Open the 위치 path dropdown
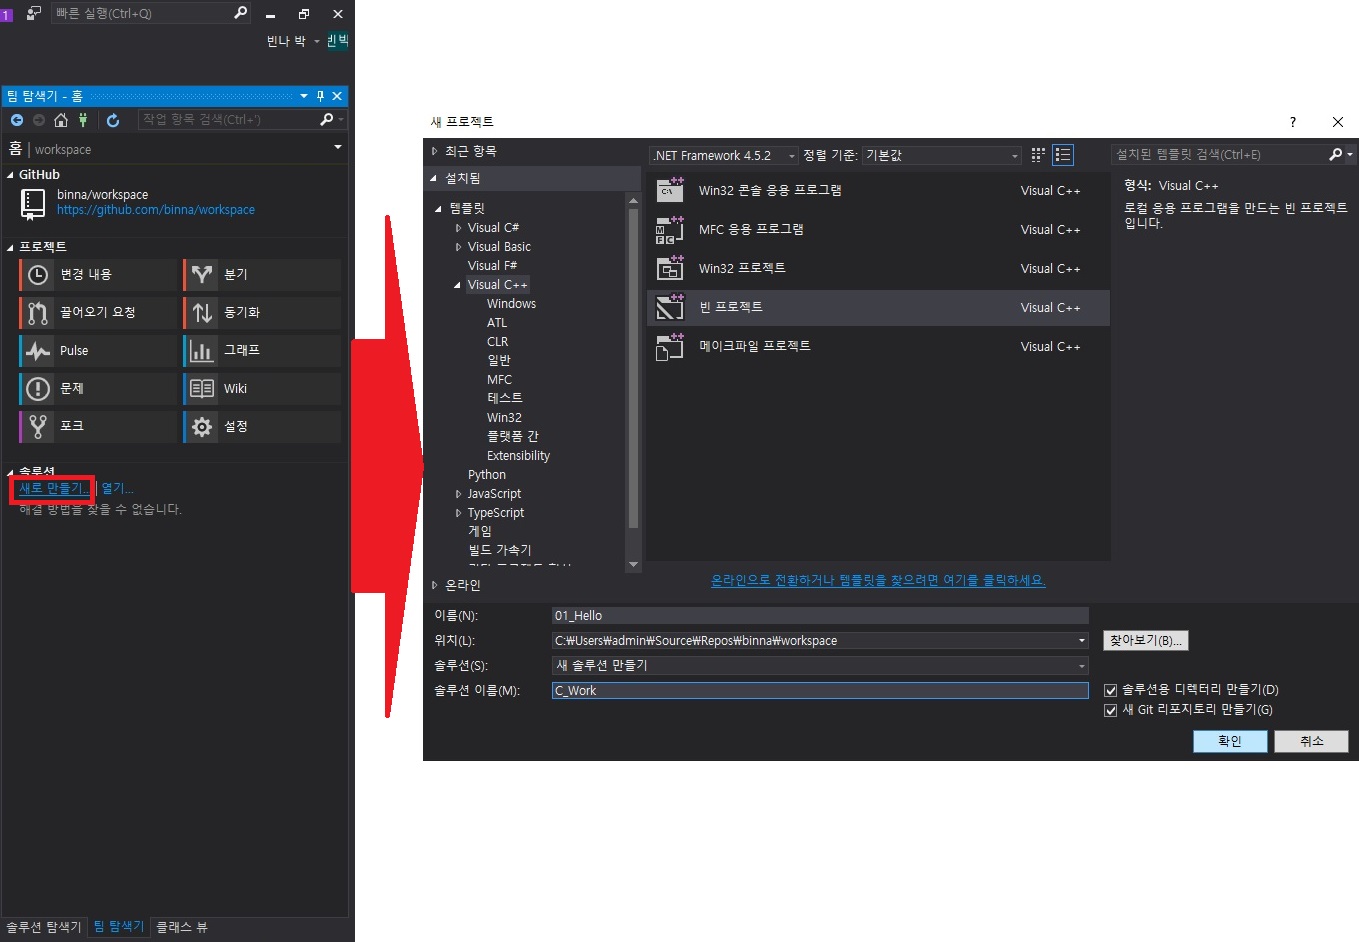The width and height of the screenshot is (1359, 942). (1082, 641)
